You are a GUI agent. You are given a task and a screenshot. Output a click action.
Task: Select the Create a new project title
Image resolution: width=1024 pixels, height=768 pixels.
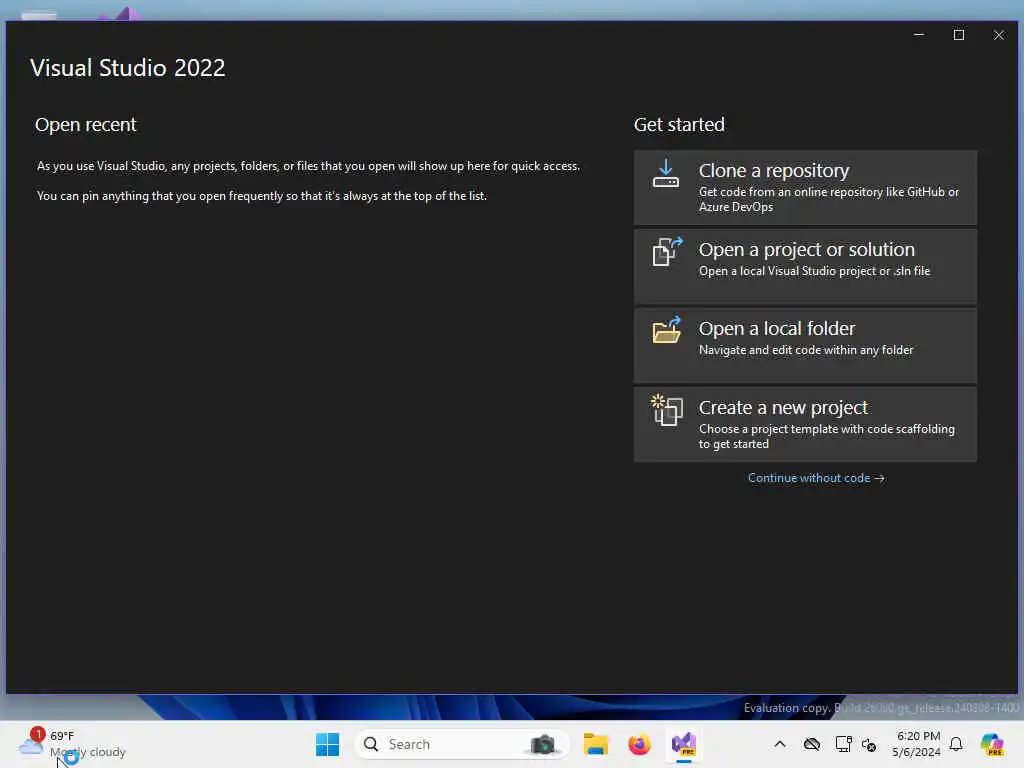pyautogui.click(x=783, y=408)
